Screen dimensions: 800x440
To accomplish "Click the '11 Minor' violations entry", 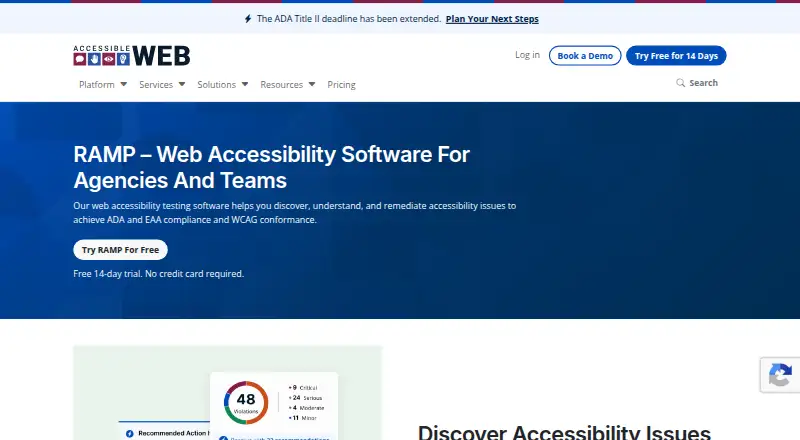I will [x=303, y=418].
